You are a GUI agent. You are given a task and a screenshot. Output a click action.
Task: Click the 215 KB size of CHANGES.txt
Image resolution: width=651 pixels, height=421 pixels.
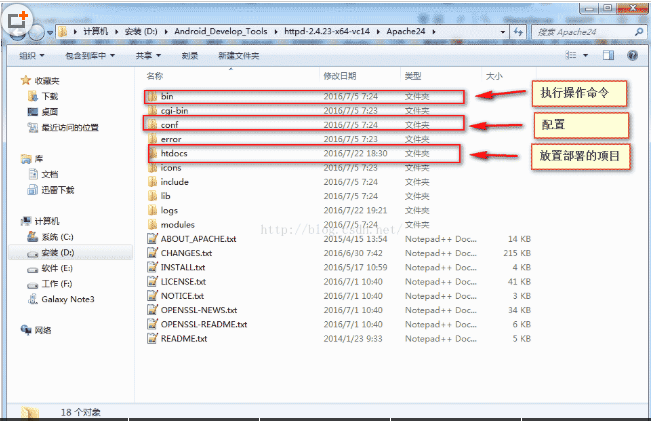point(517,253)
